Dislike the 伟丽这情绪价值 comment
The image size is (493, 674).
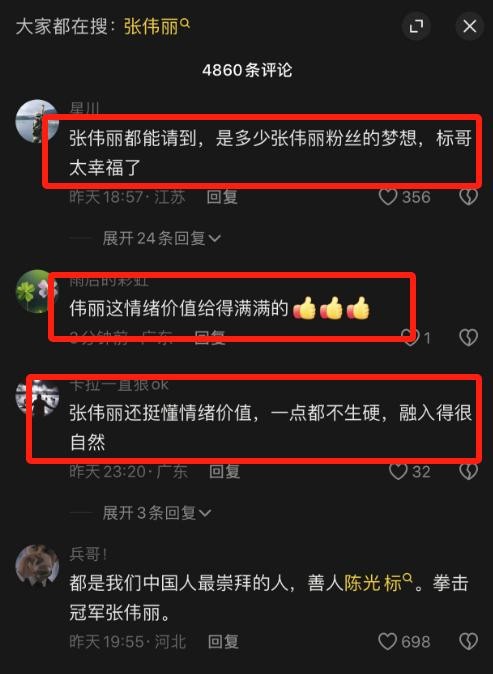pos(469,337)
